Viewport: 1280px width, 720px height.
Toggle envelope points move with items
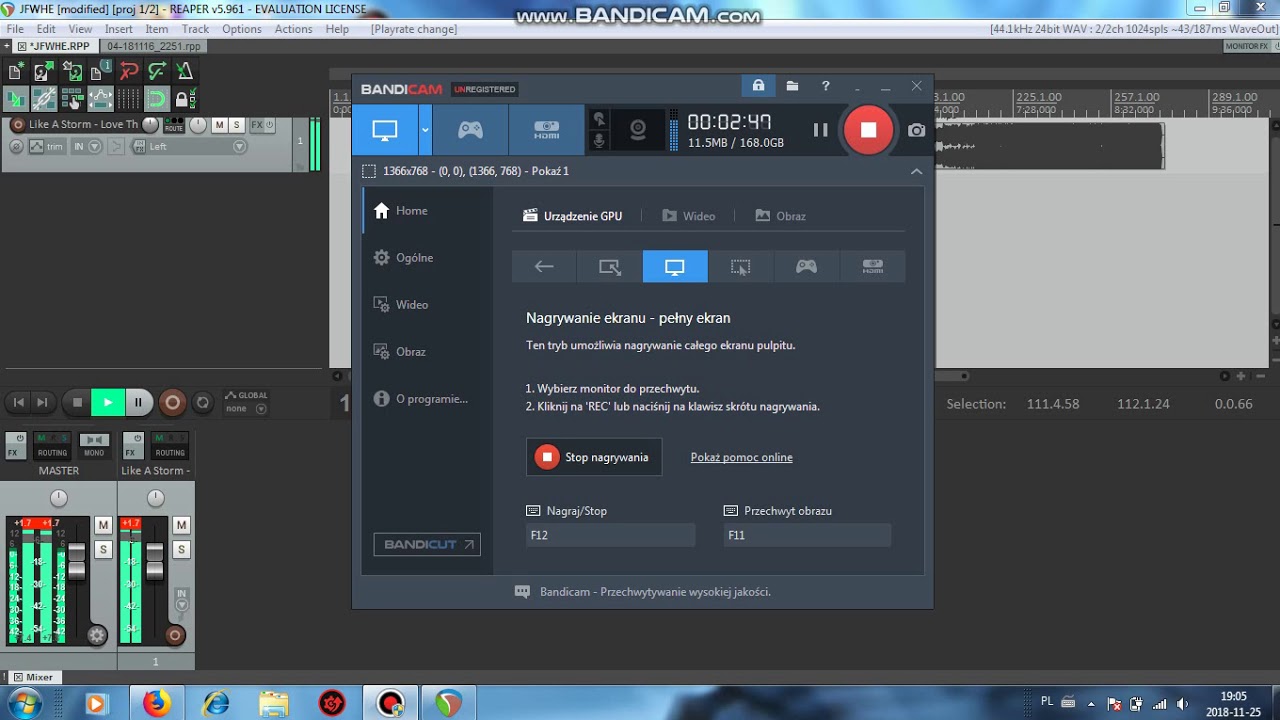tap(100, 98)
